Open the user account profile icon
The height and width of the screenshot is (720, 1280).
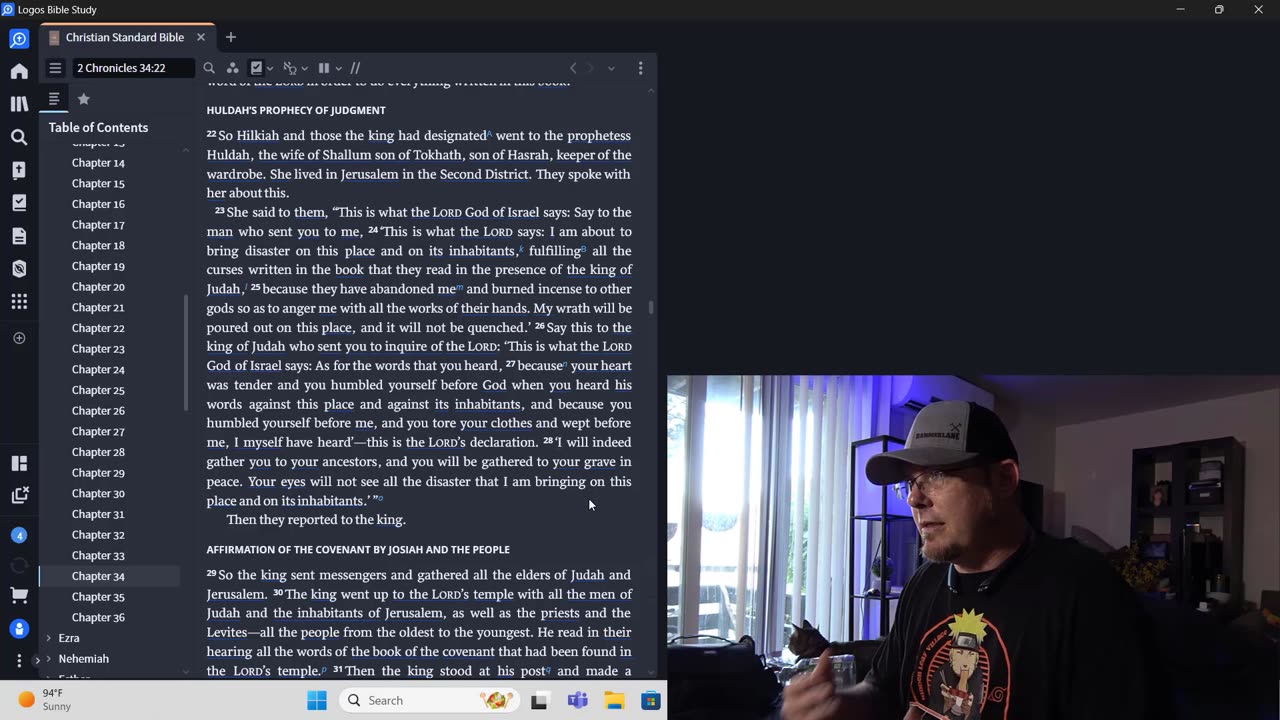coord(19,629)
